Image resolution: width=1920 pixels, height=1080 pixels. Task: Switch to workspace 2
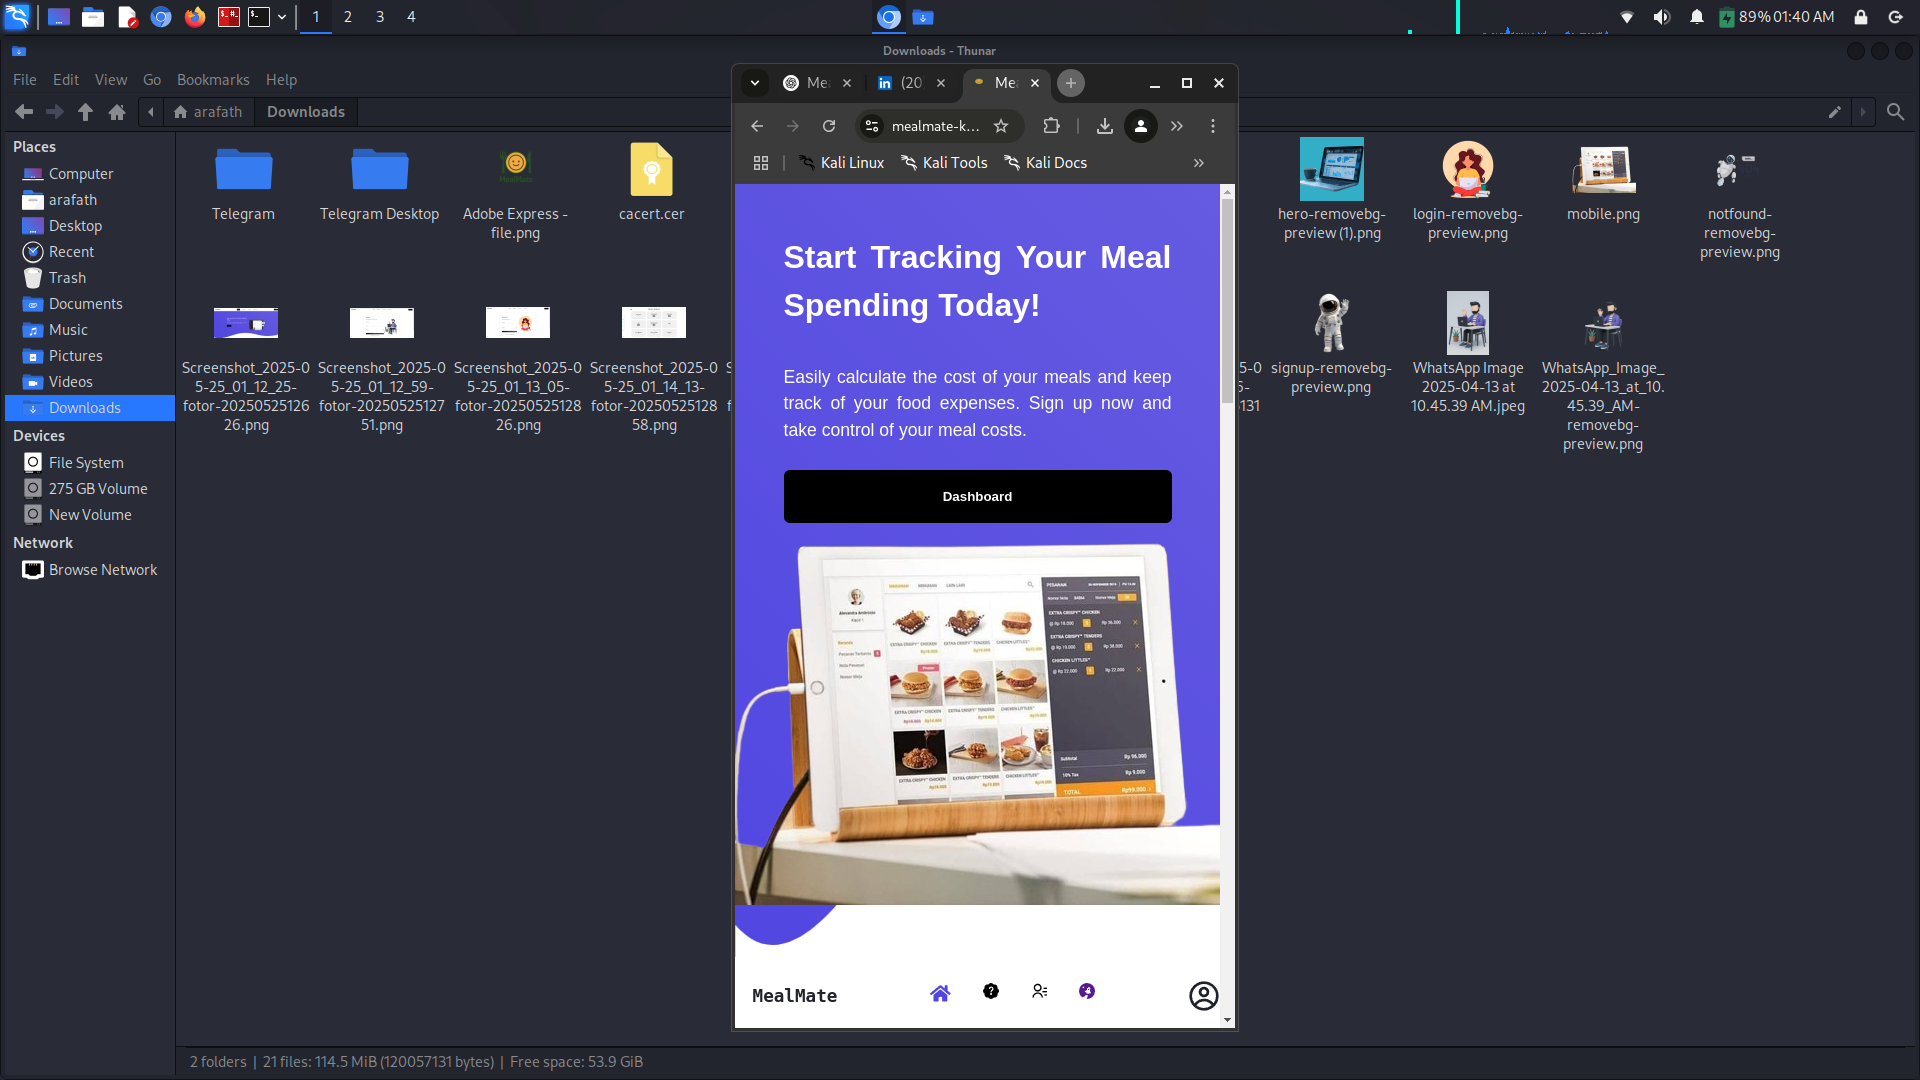(348, 17)
